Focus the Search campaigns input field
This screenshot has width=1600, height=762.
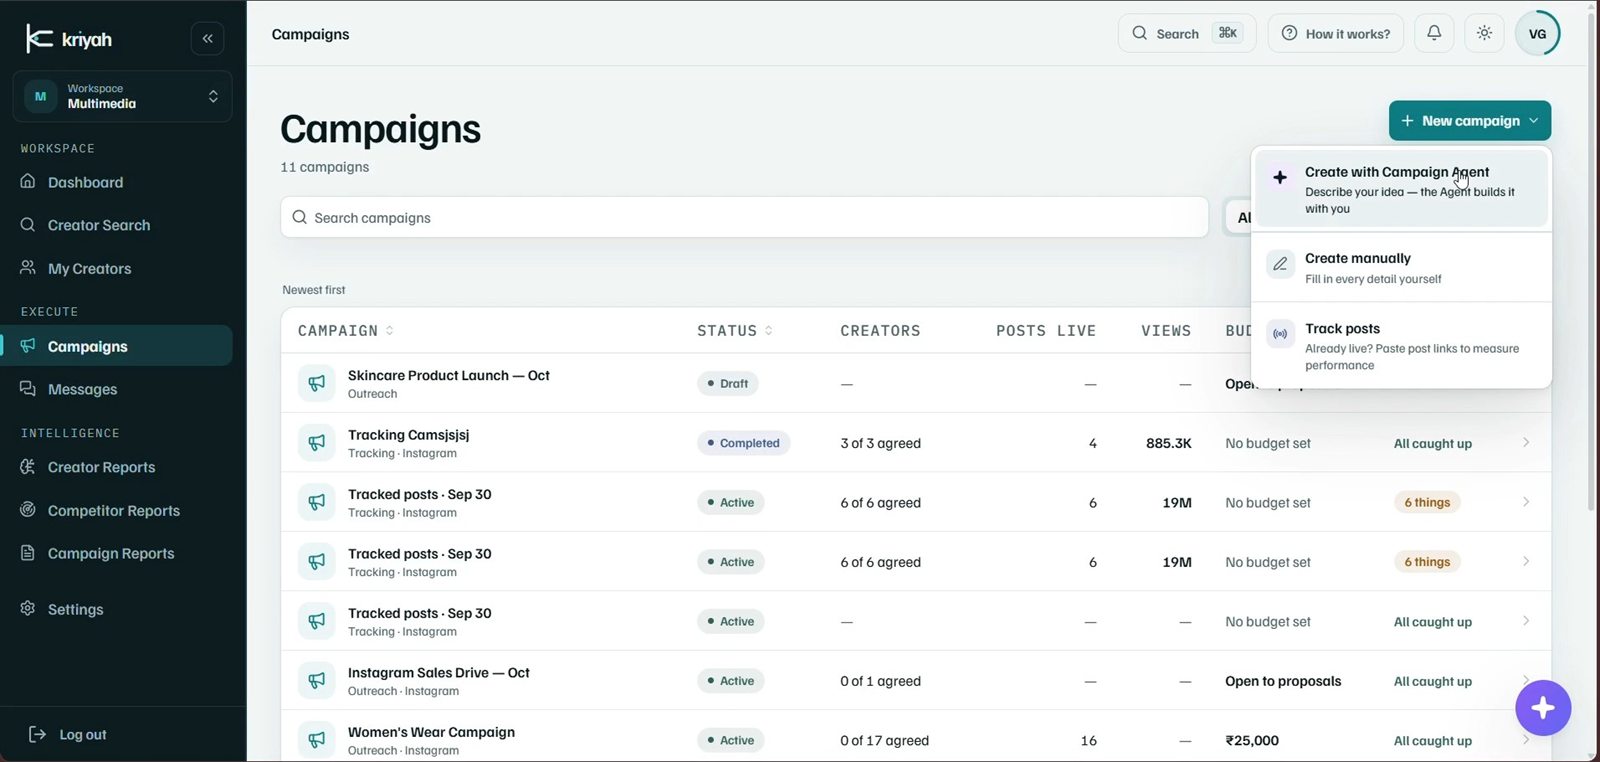(x=744, y=217)
